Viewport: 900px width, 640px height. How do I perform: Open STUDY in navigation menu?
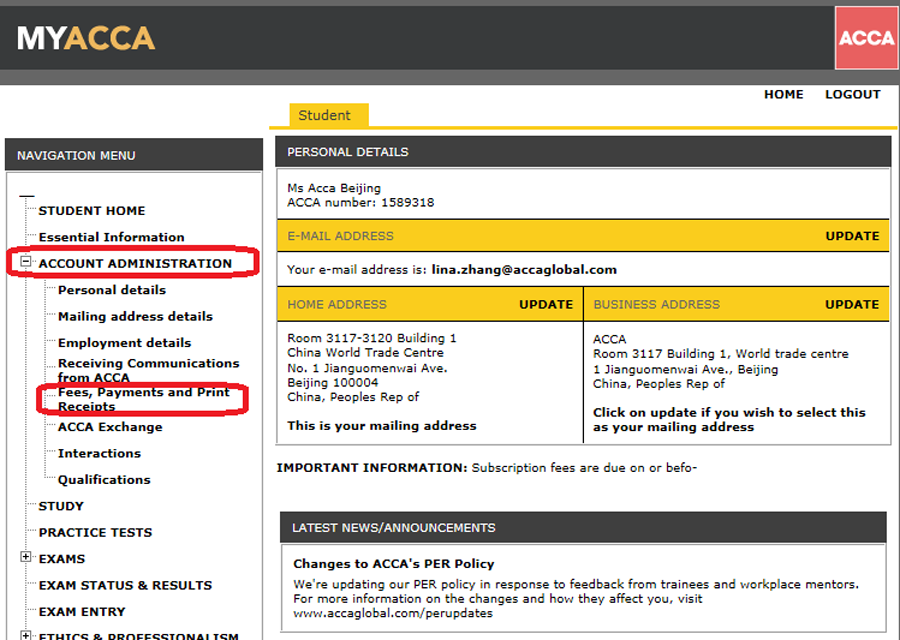(61, 506)
